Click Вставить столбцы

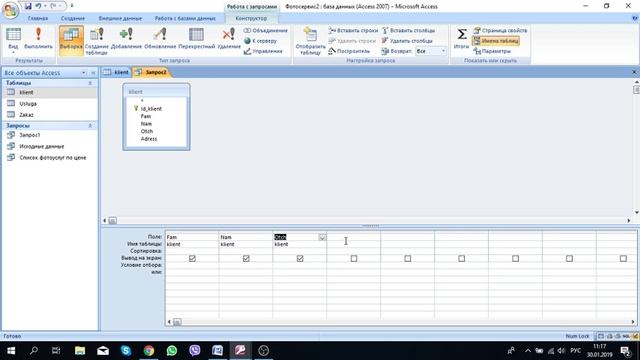coord(408,31)
